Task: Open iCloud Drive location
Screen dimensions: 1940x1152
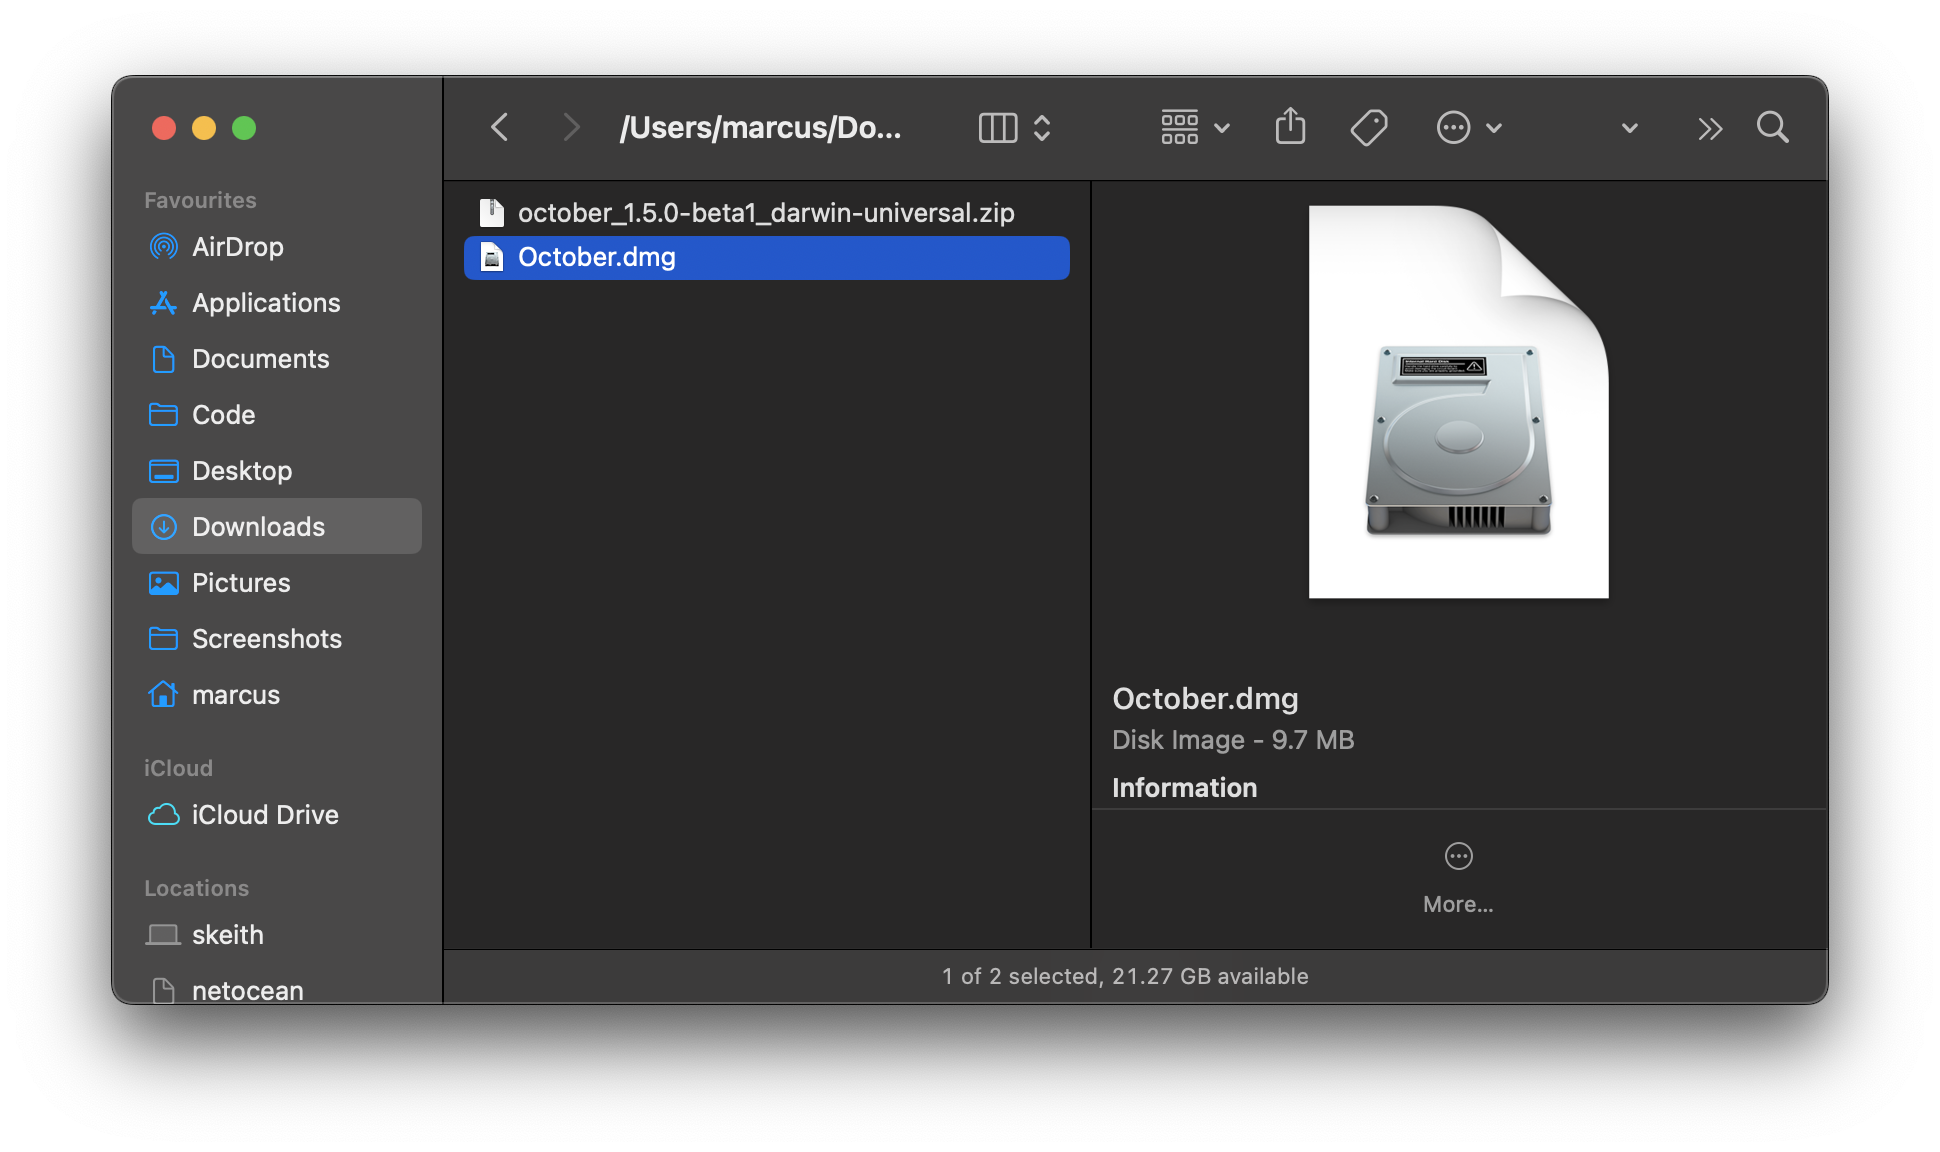Action: [x=264, y=815]
